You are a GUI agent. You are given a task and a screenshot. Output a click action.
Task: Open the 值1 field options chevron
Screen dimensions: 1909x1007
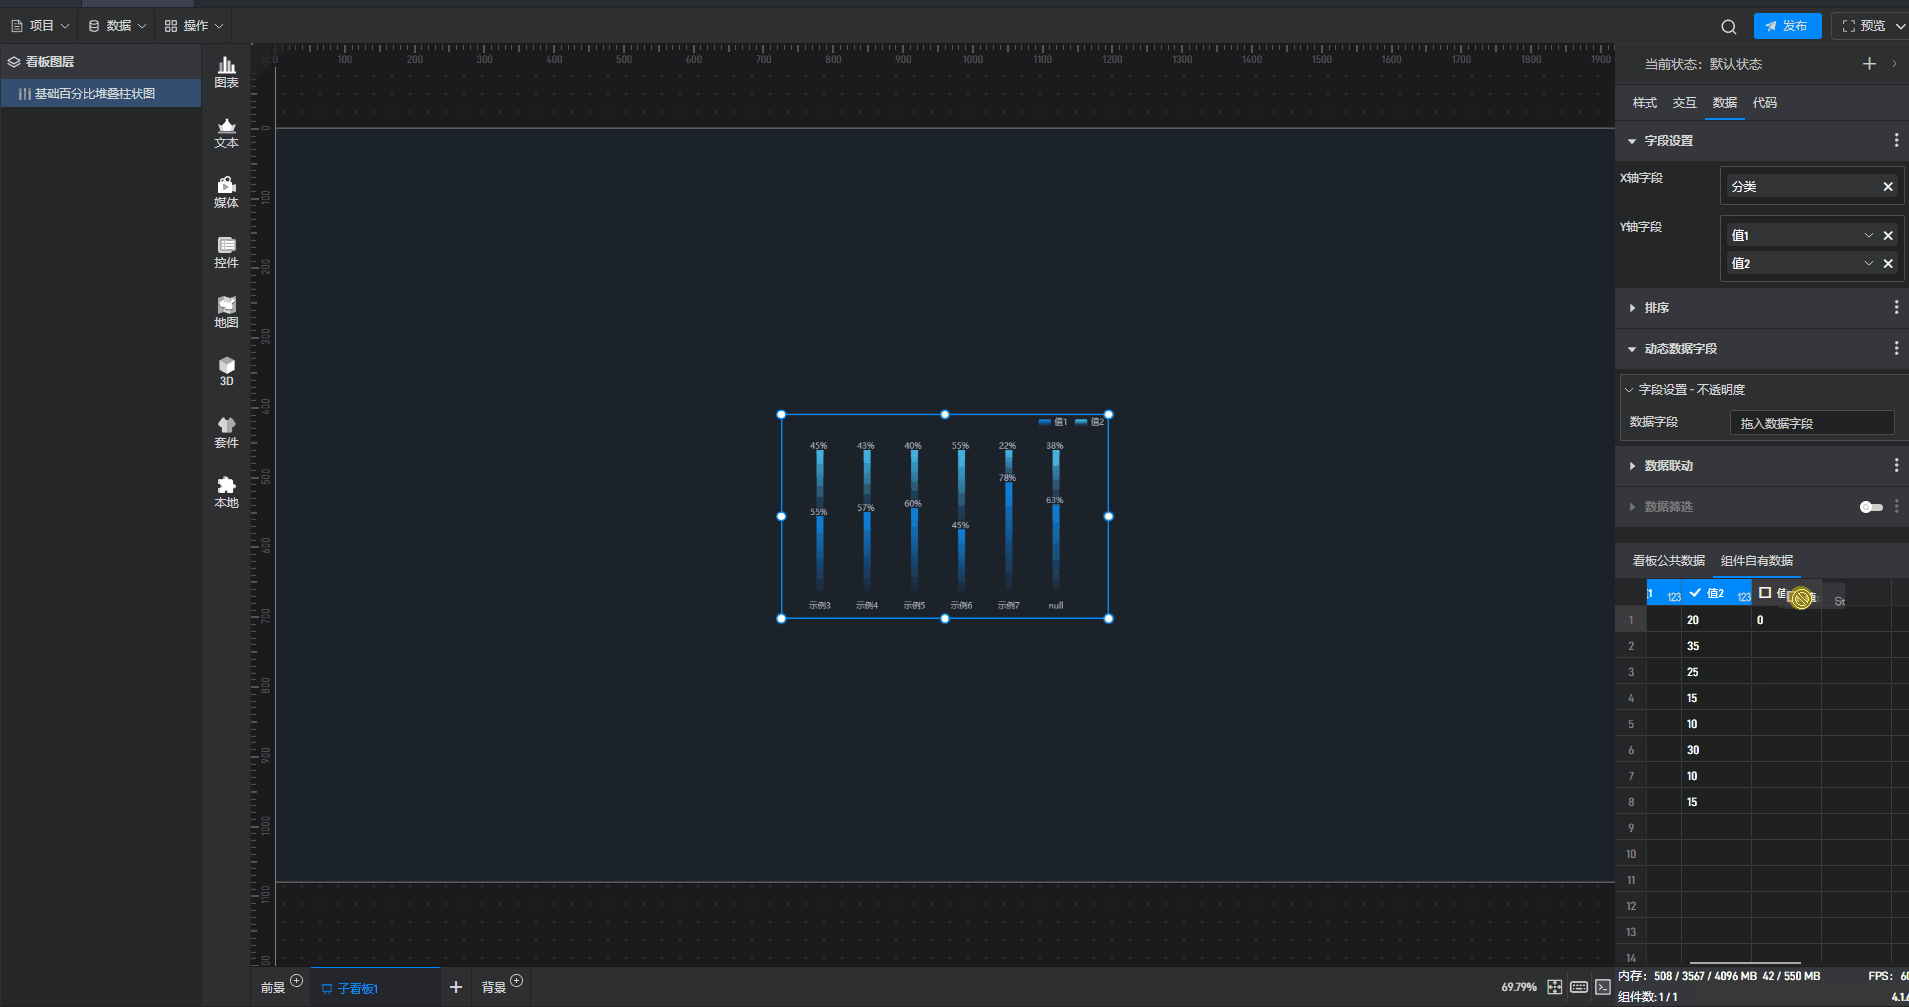click(x=1868, y=236)
